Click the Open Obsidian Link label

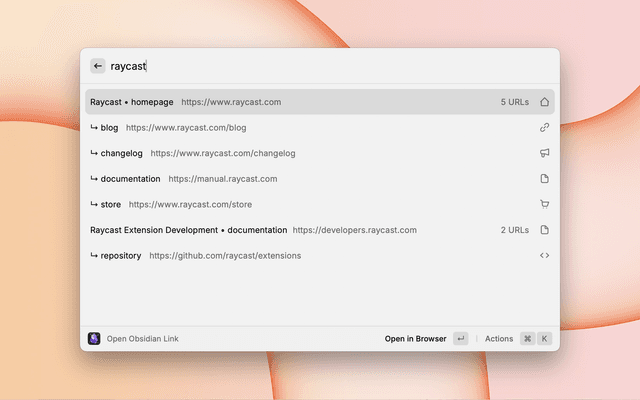coord(142,339)
